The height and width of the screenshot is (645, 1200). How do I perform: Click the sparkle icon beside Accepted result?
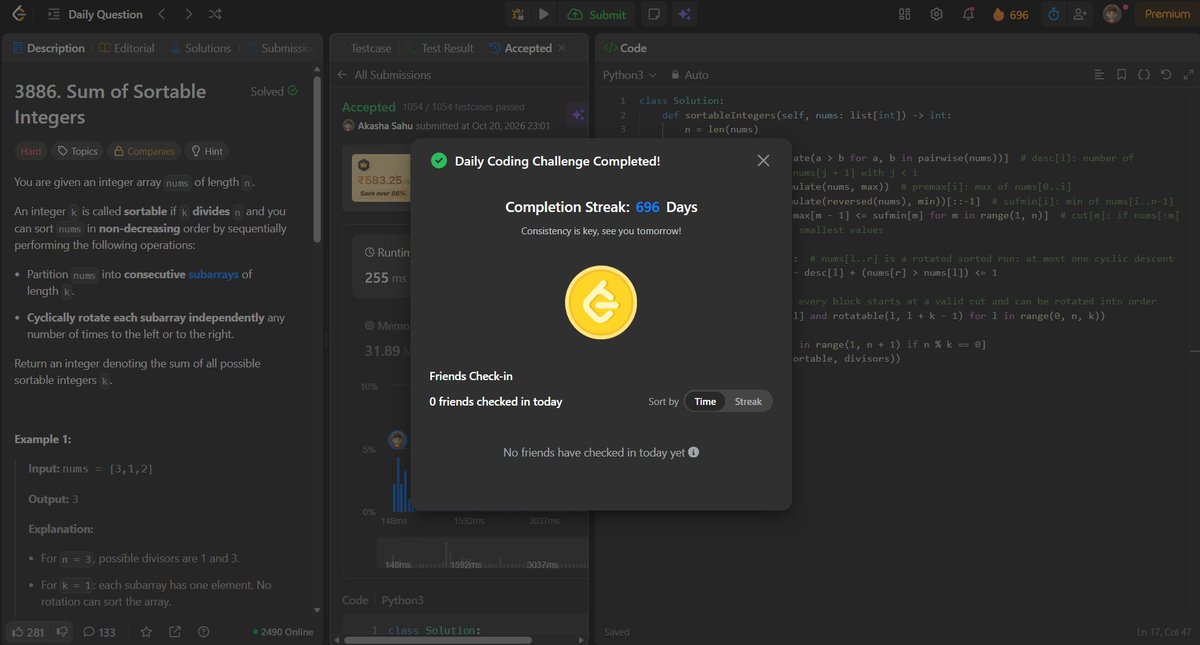point(576,114)
